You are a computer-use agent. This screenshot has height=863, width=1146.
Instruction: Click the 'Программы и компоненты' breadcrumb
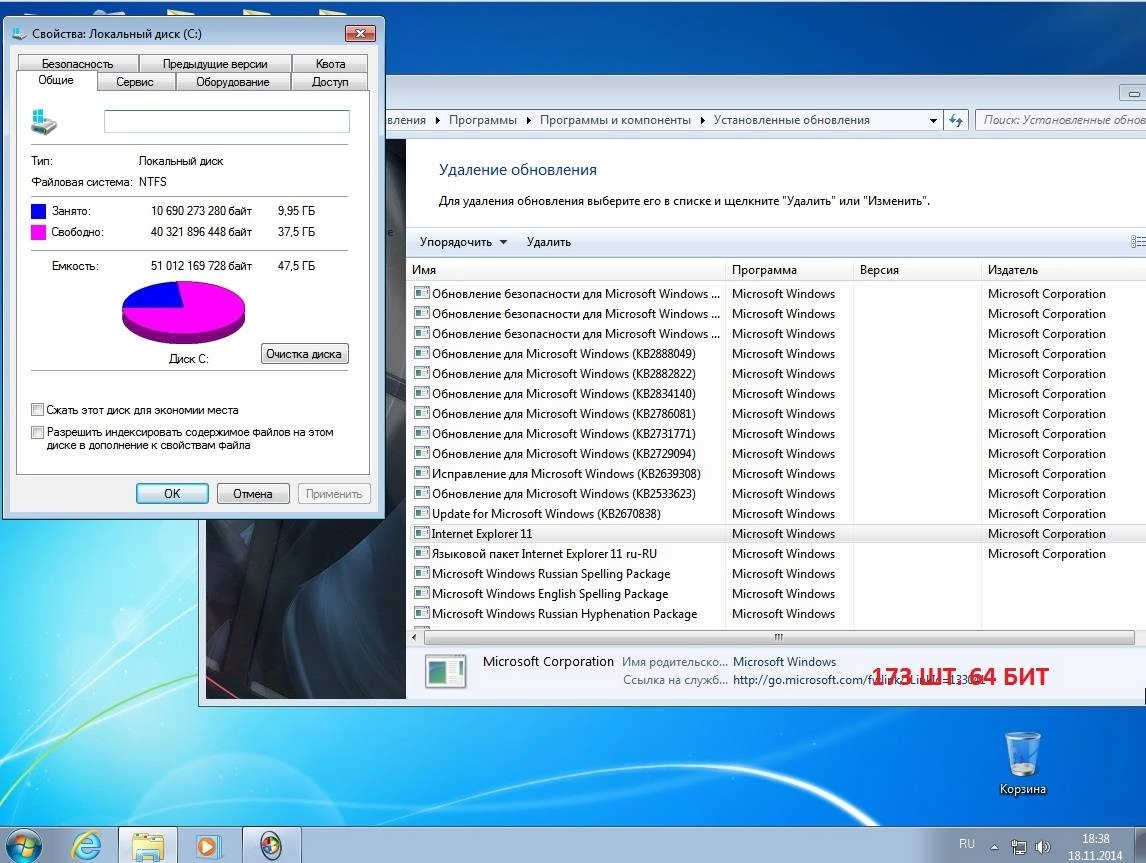tap(615, 120)
